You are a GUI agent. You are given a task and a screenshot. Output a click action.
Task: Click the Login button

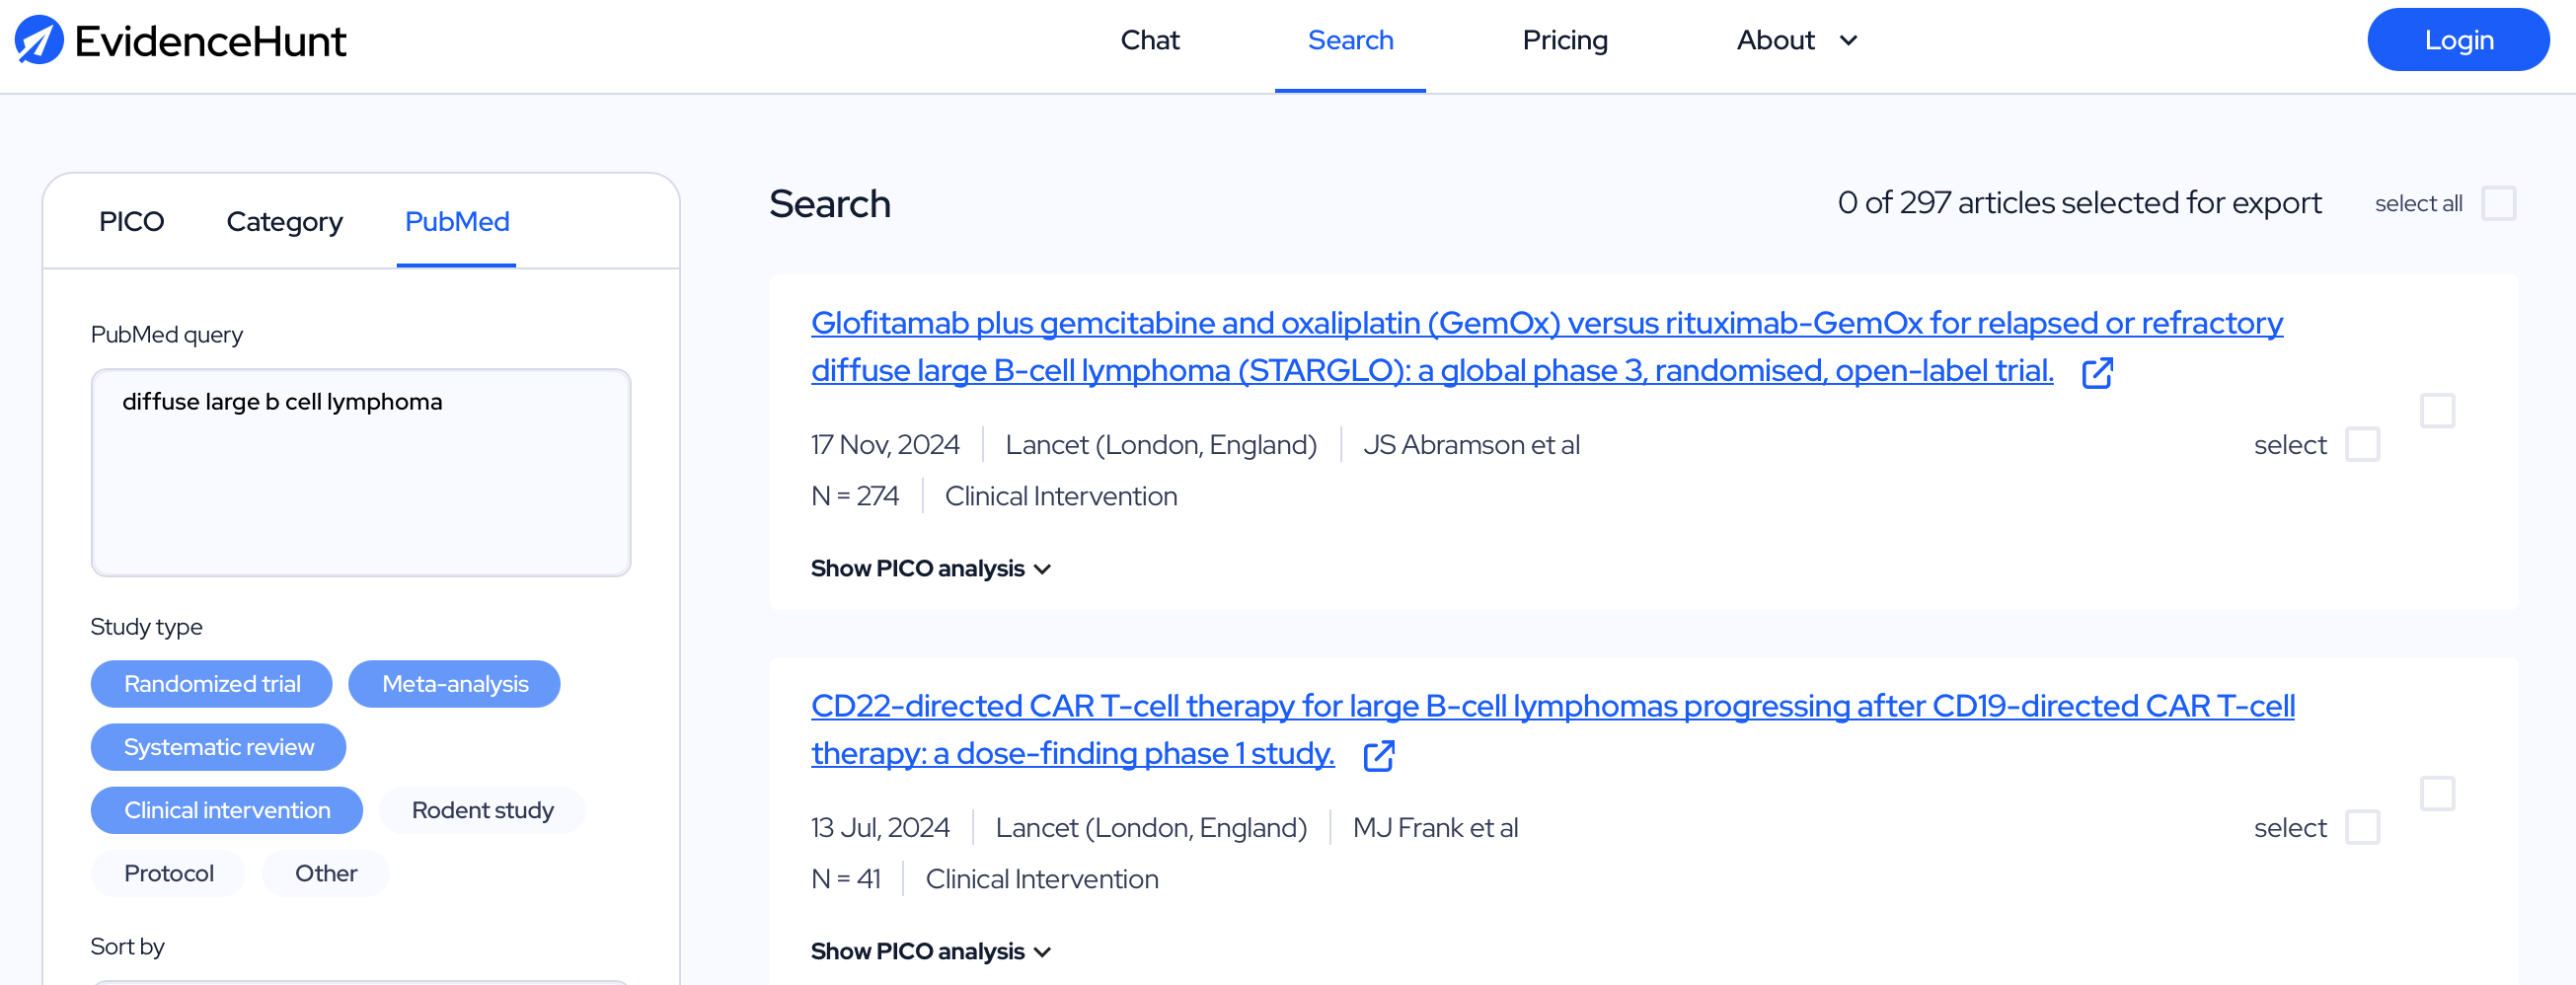click(x=2457, y=40)
